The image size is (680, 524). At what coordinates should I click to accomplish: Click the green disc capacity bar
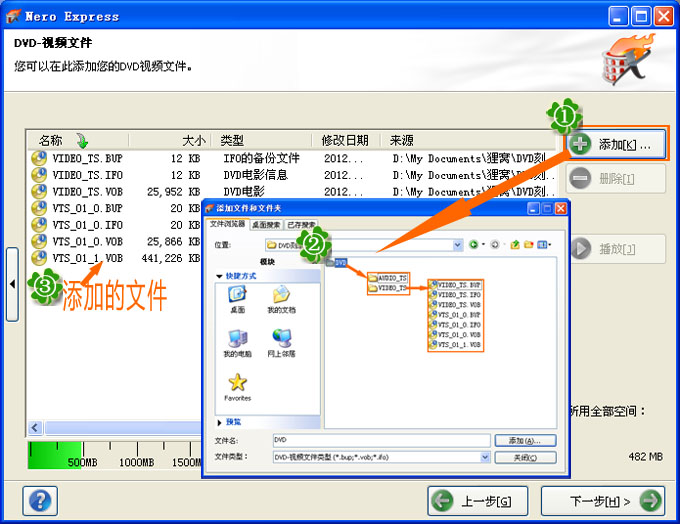click(55, 455)
